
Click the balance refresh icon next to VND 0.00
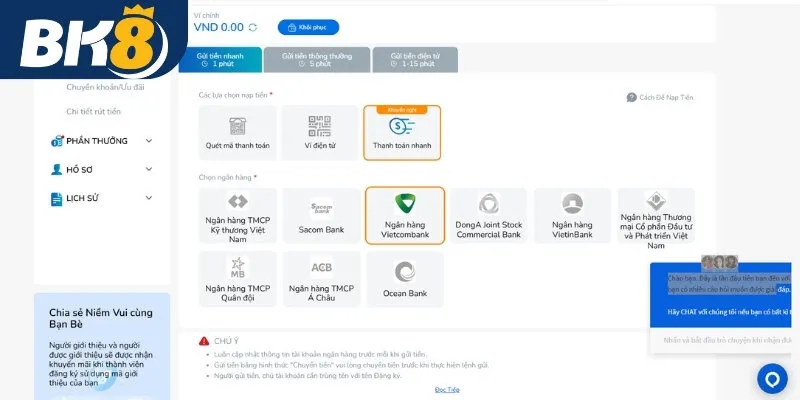tap(253, 28)
